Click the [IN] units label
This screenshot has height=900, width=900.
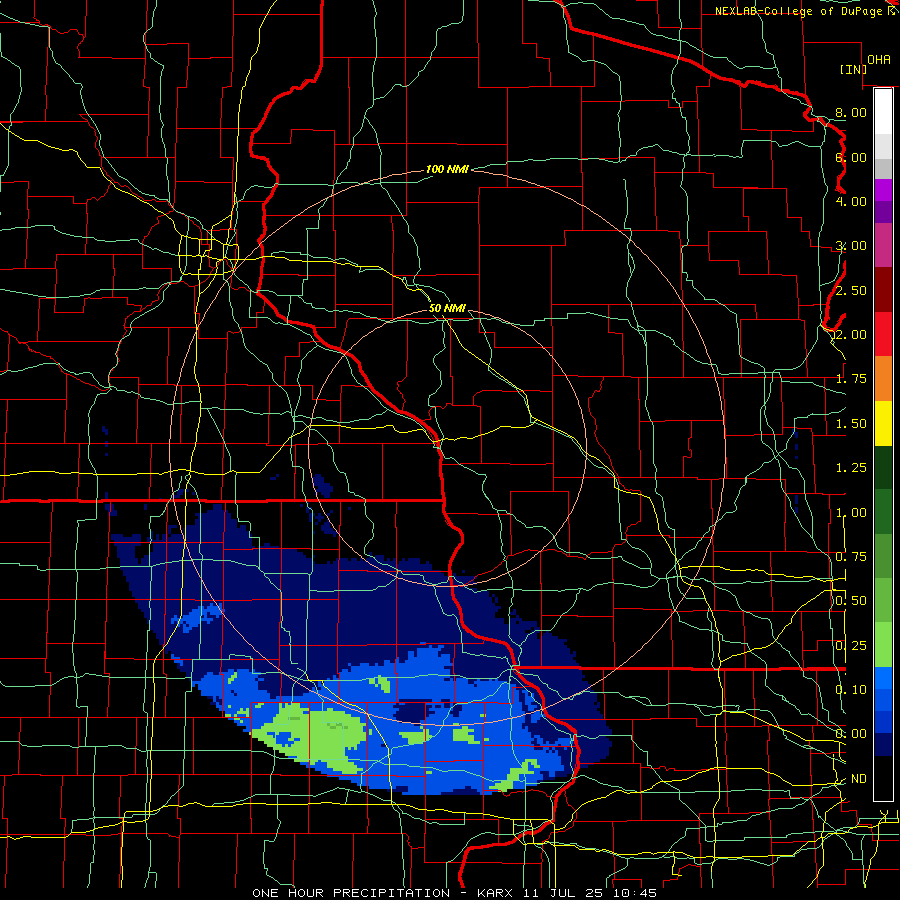[x=853, y=69]
